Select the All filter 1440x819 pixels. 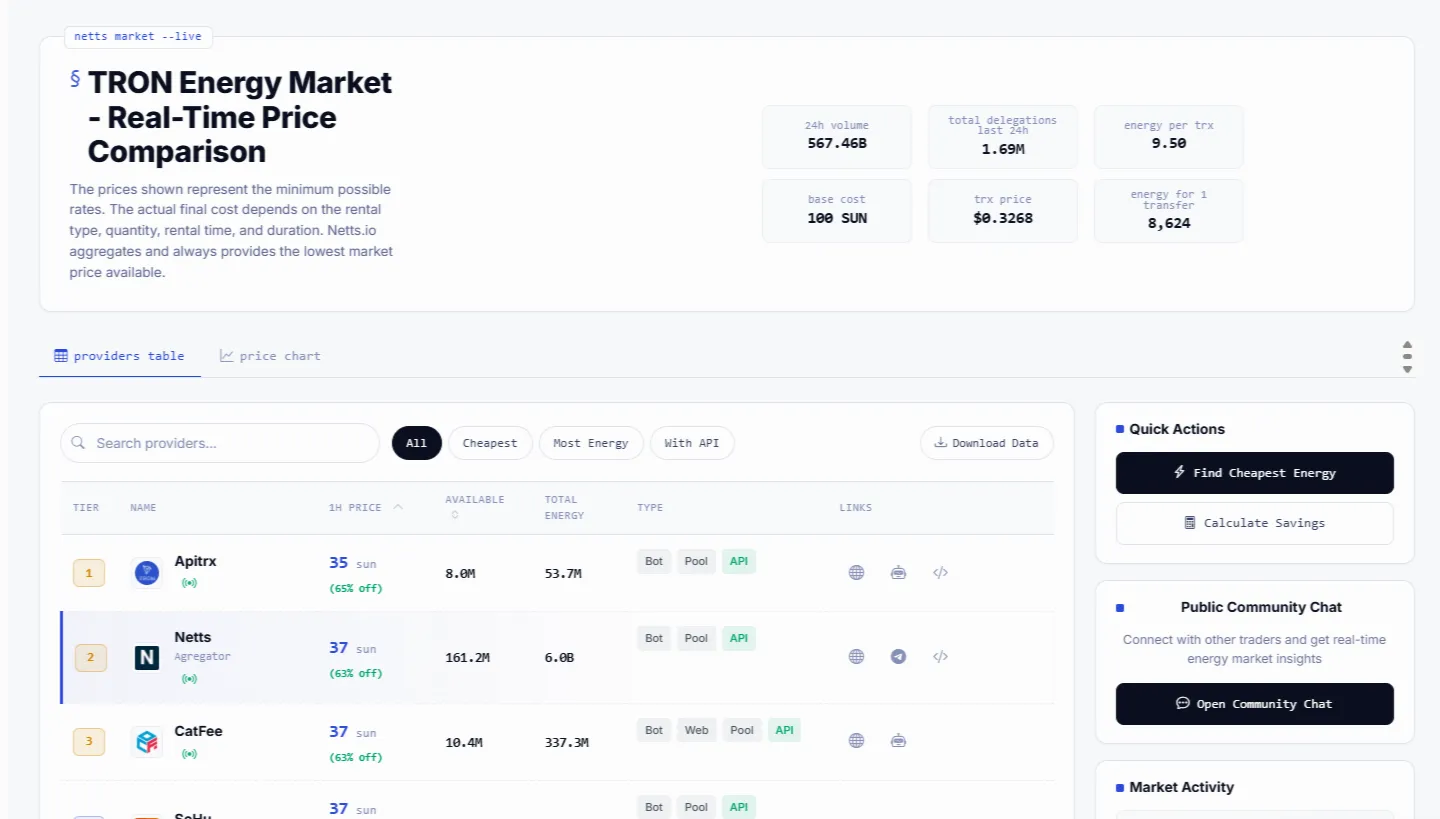pos(417,443)
